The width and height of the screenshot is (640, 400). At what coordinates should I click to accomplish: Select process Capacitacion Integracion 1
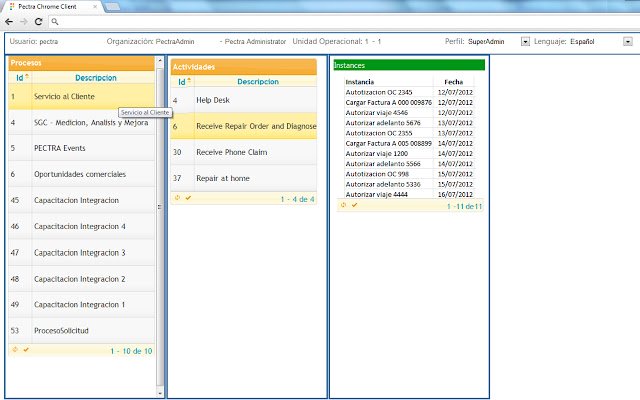(81, 305)
